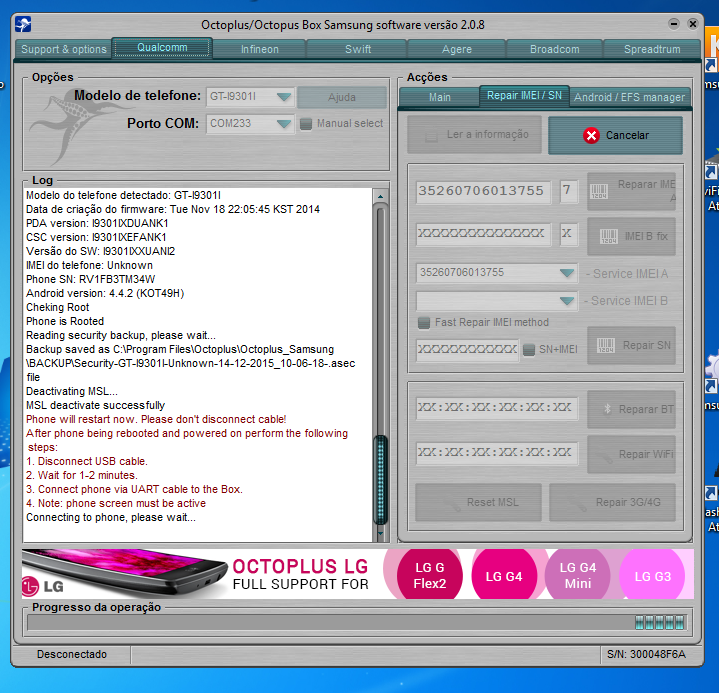Click the IMEI B fix button
The height and width of the screenshot is (693, 719).
click(x=631, y=236)
